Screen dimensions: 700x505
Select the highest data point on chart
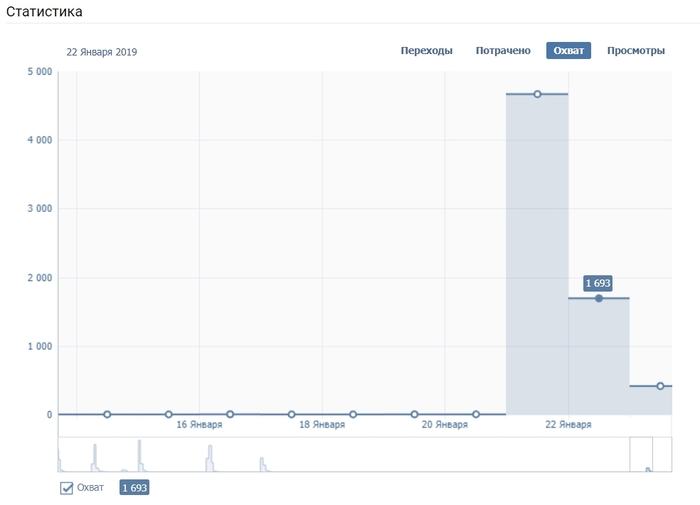point(537,94)
